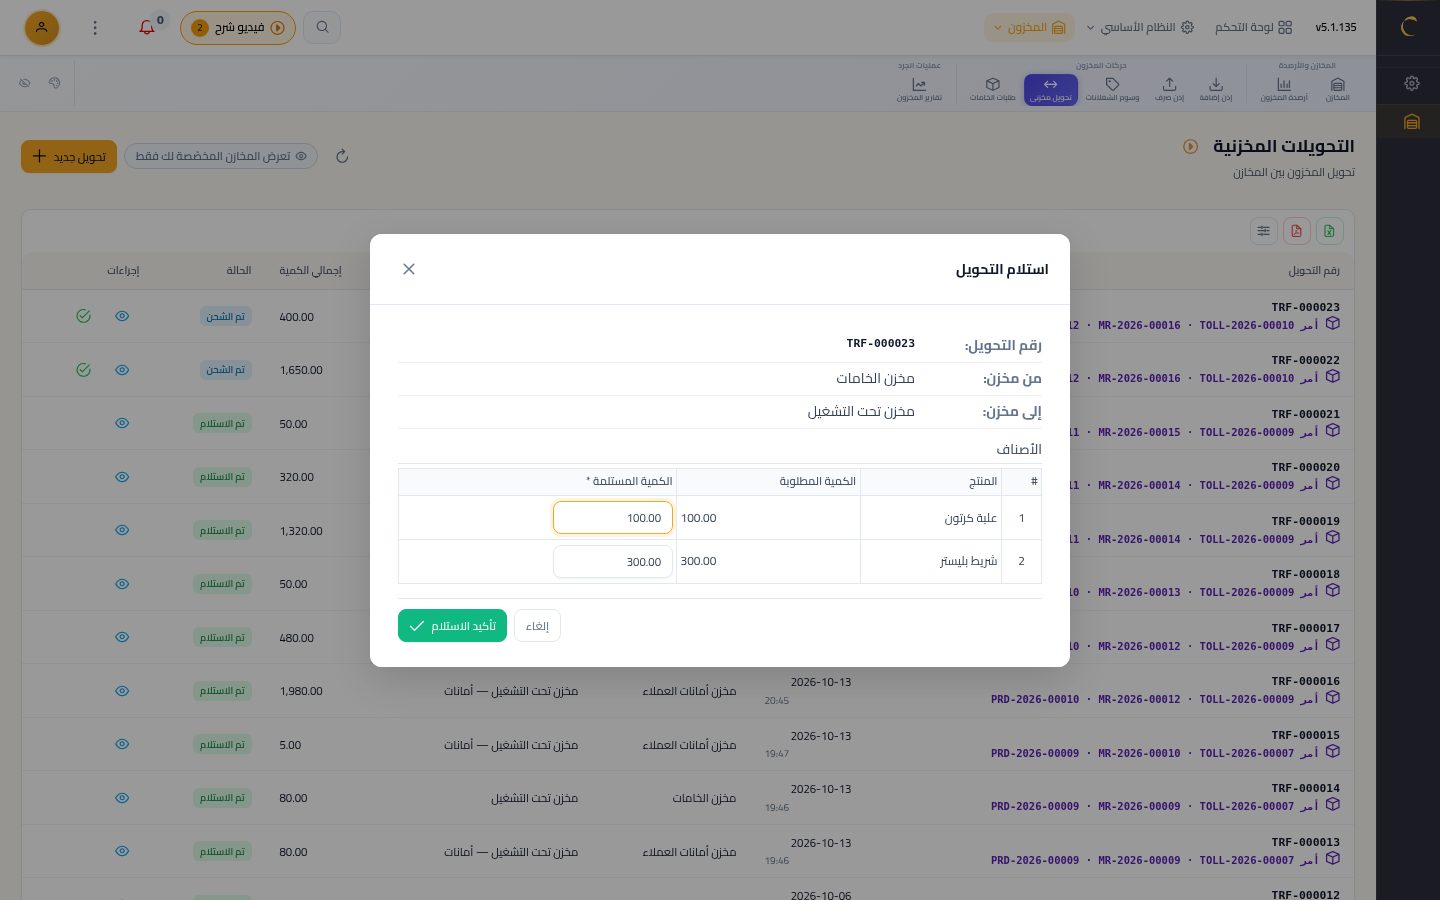Image resolution: width=1440 pixels, height=900 pixels.
Task: Select تحويل مخزني stock transfer tool
Action: click(x=1051, y=89)
